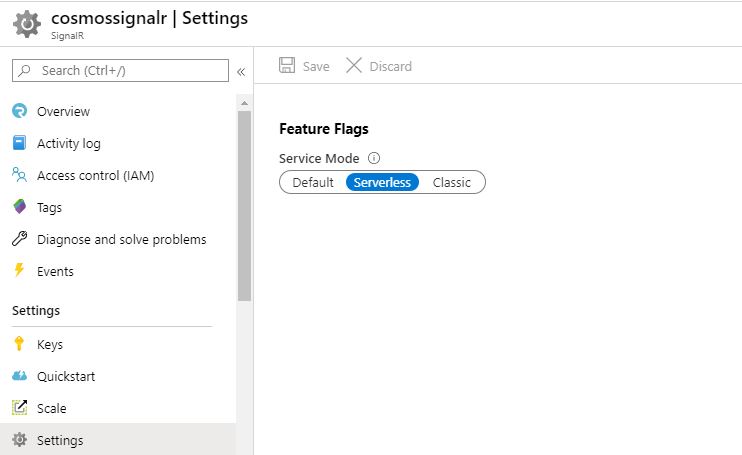Screen dimensions: 742x455
Task: Click the Quickstart cloud icon
Action: (19, 376)
